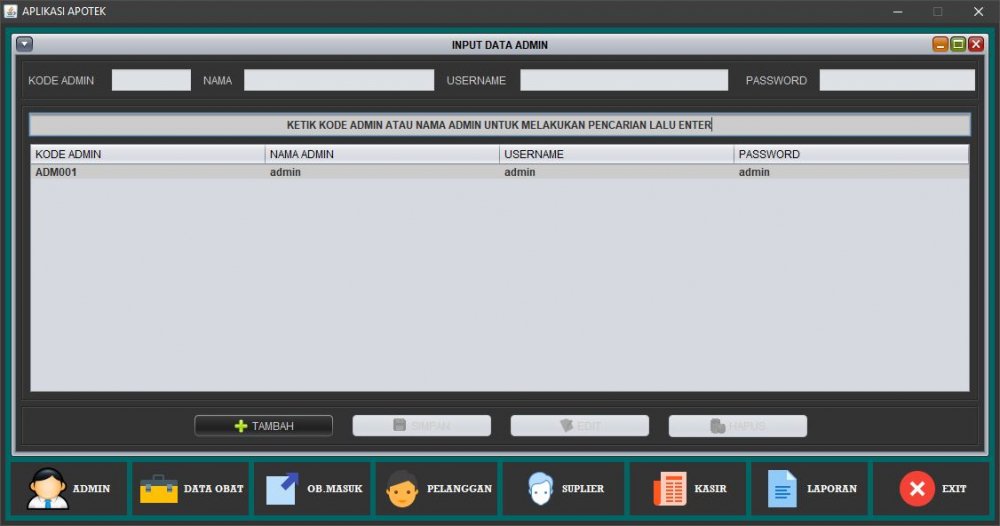The image size is (1000, 526).
Task: Click the Tambah button
Action: [x=264, y=426]
